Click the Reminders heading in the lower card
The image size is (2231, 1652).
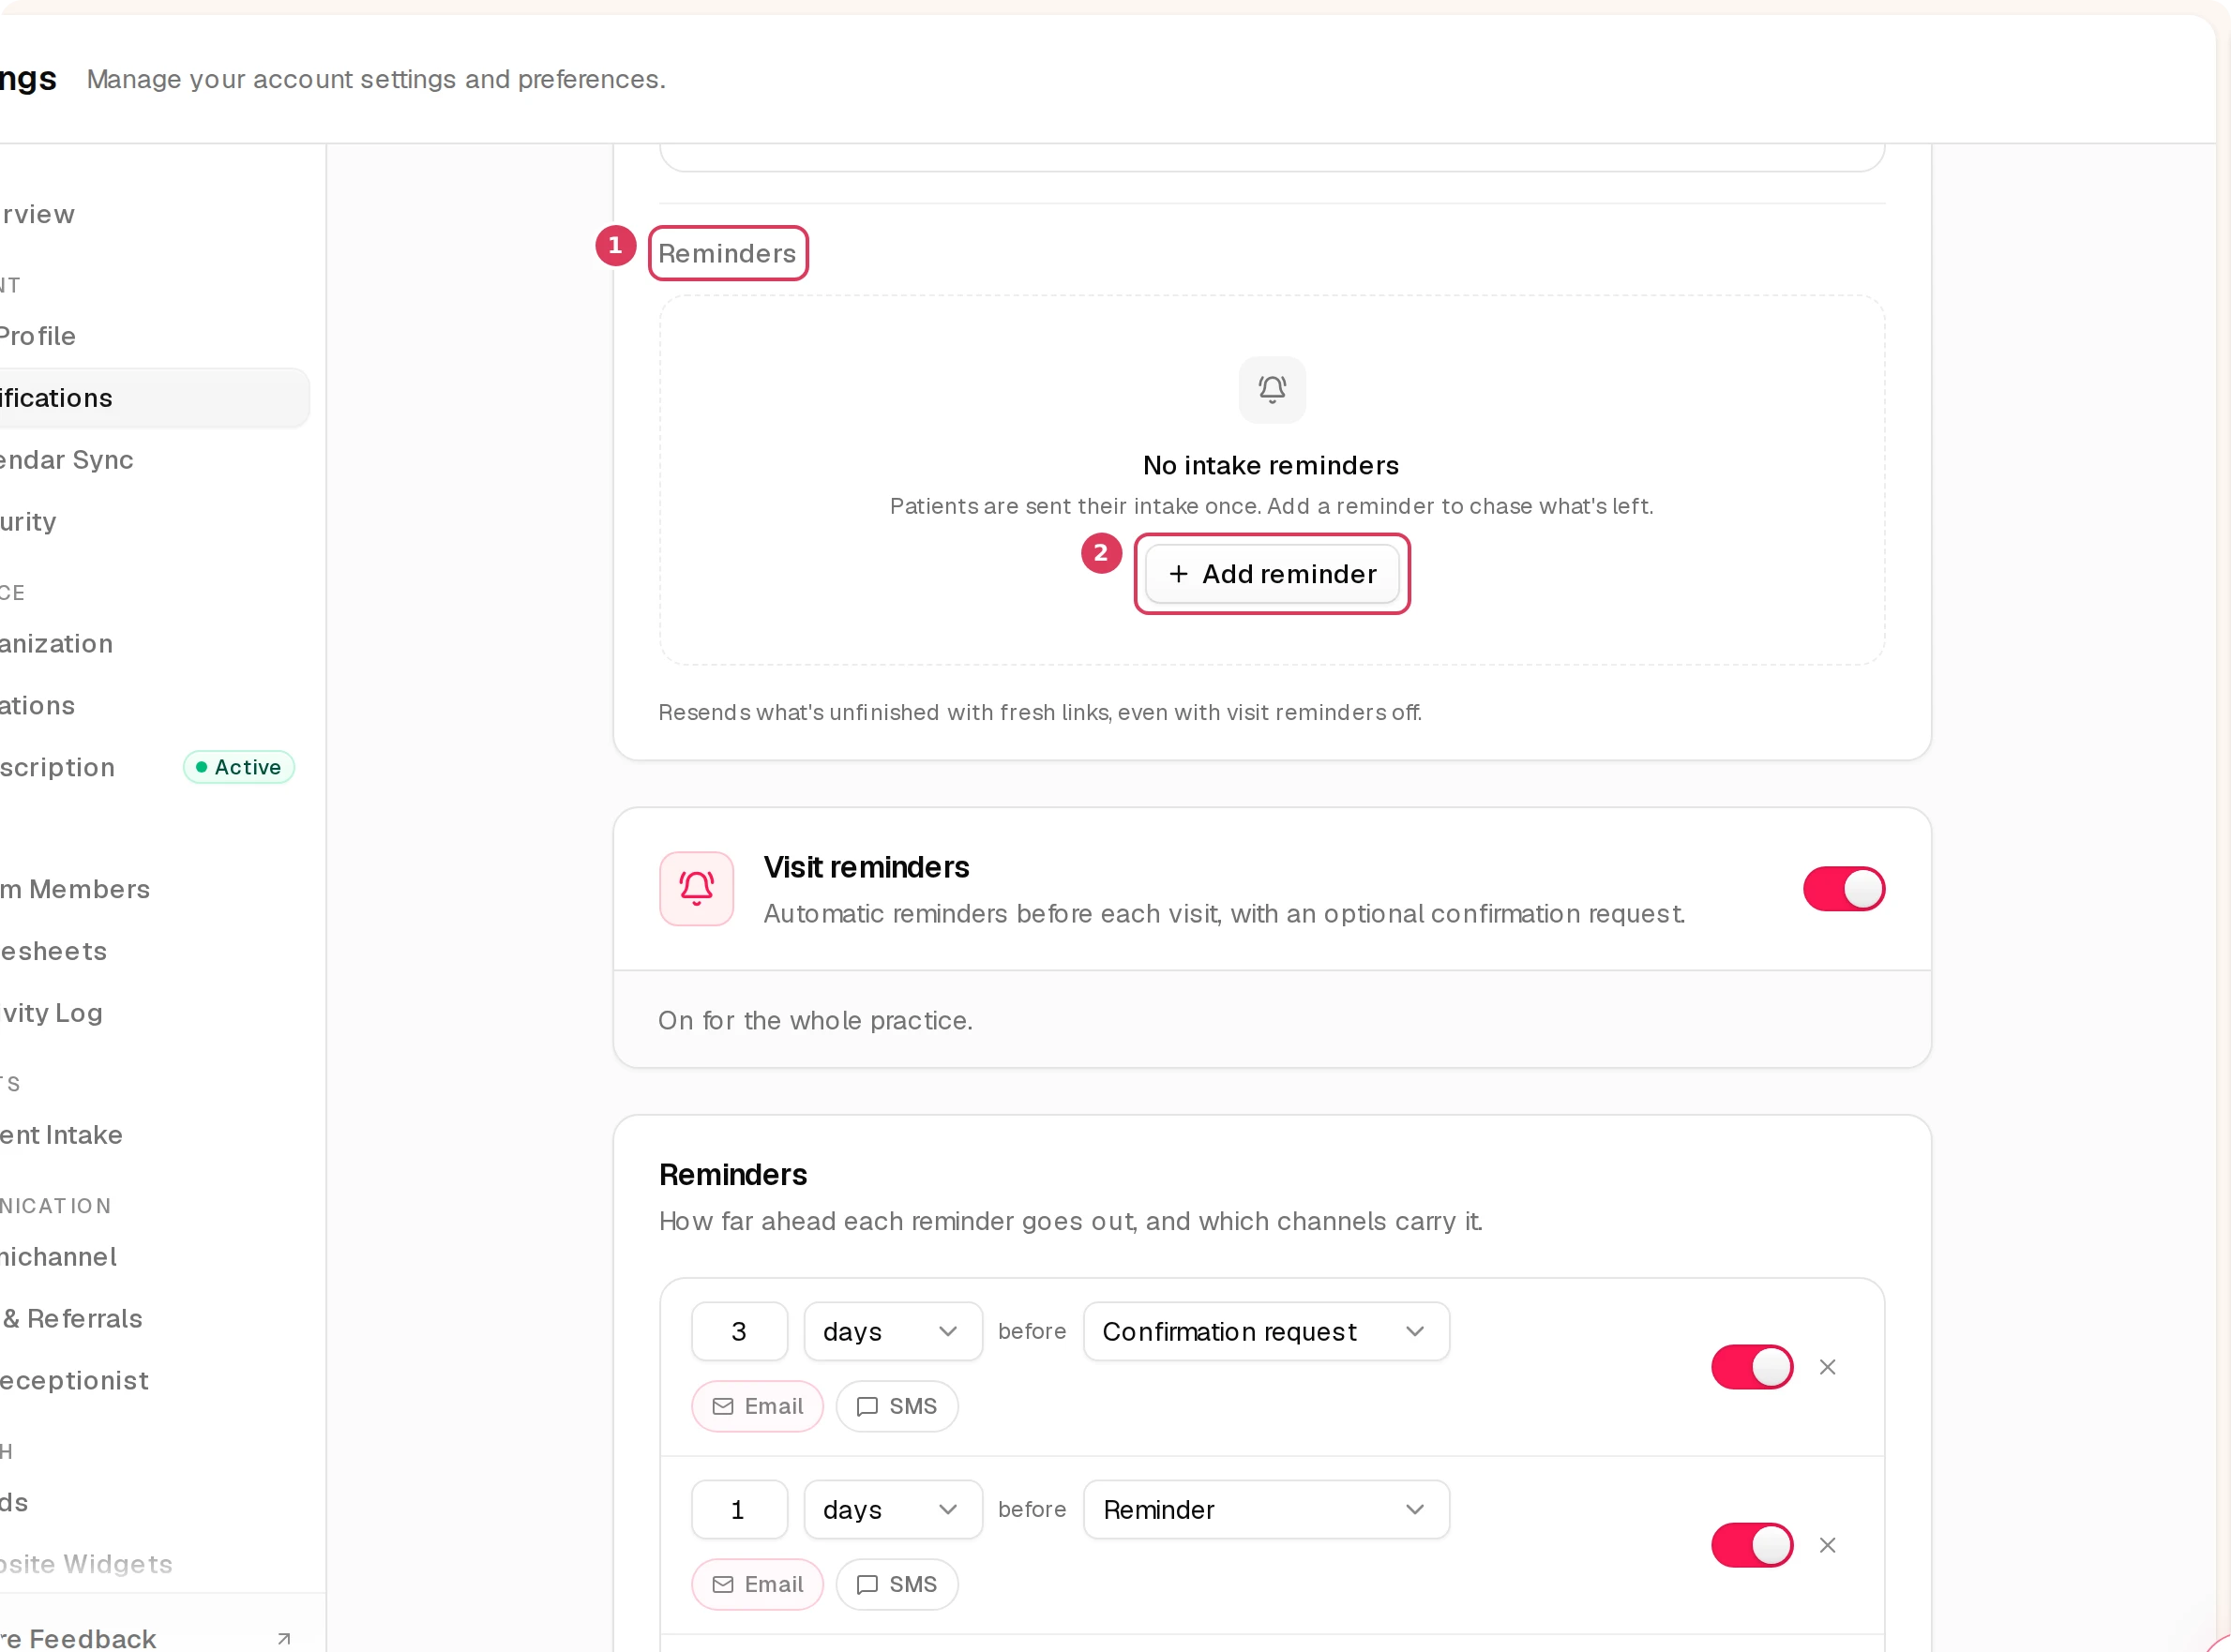coord(733,1175)
